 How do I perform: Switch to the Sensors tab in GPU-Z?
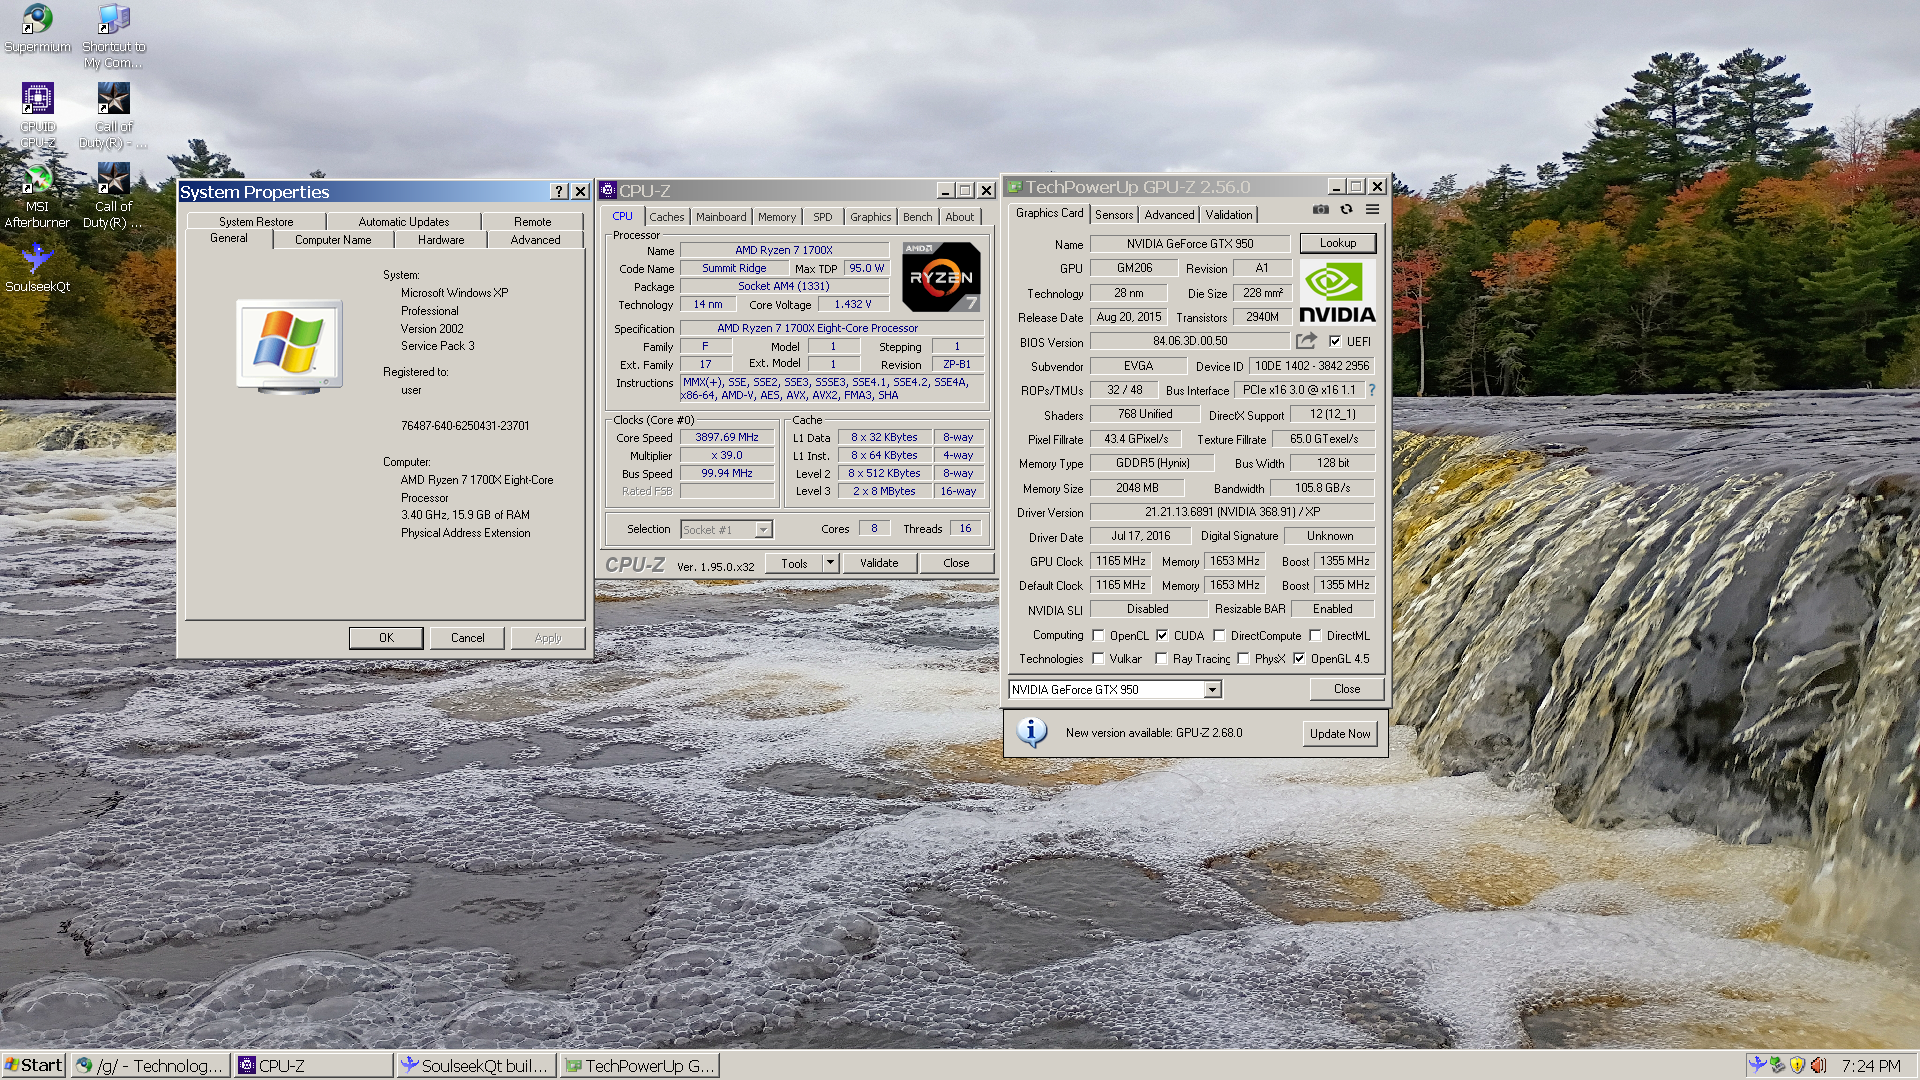tap(1114, 215)
